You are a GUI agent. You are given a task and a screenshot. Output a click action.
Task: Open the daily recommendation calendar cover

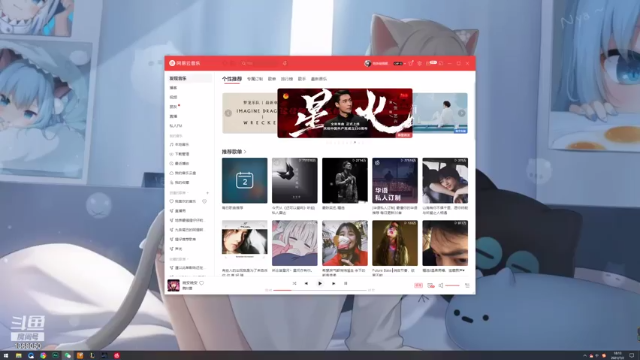pyautogui.click(x=244, y=180)
